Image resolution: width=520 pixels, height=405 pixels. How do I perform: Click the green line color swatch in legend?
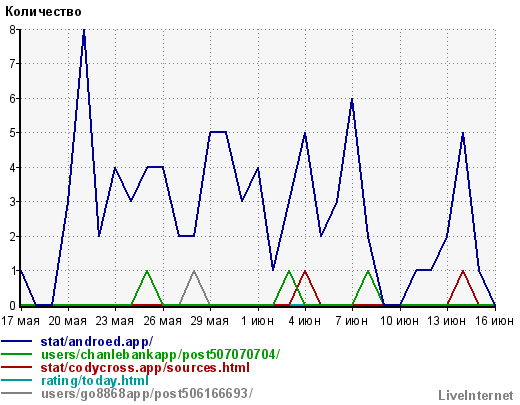click(17, 355)
